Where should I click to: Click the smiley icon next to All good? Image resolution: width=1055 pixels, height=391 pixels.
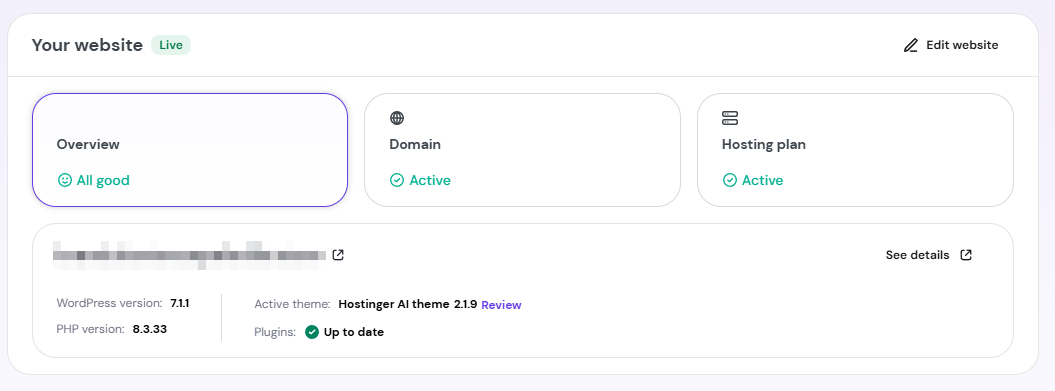click(x=65, y=180)
